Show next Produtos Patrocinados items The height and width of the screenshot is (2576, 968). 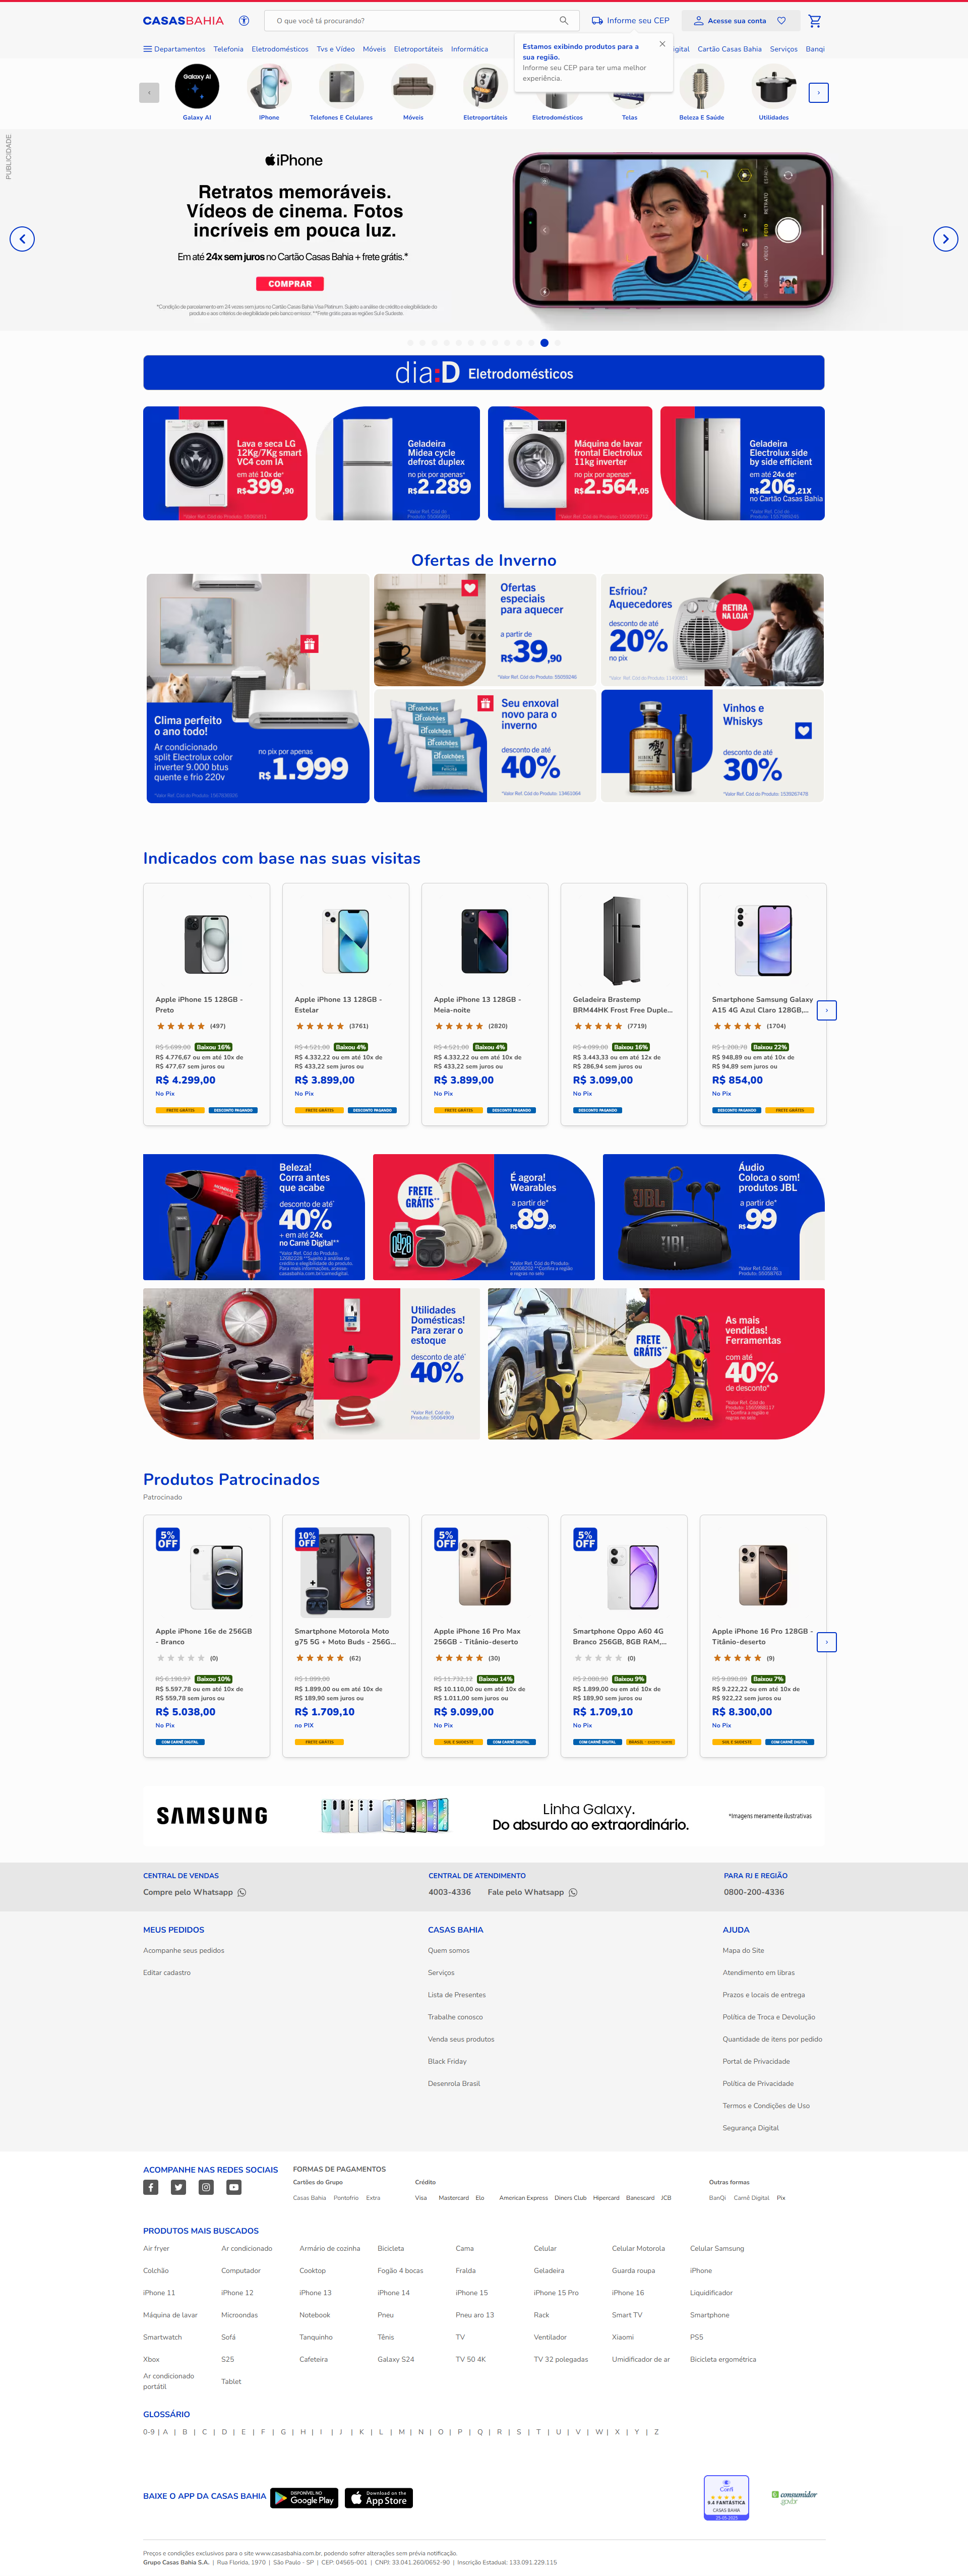[826, 1642]
